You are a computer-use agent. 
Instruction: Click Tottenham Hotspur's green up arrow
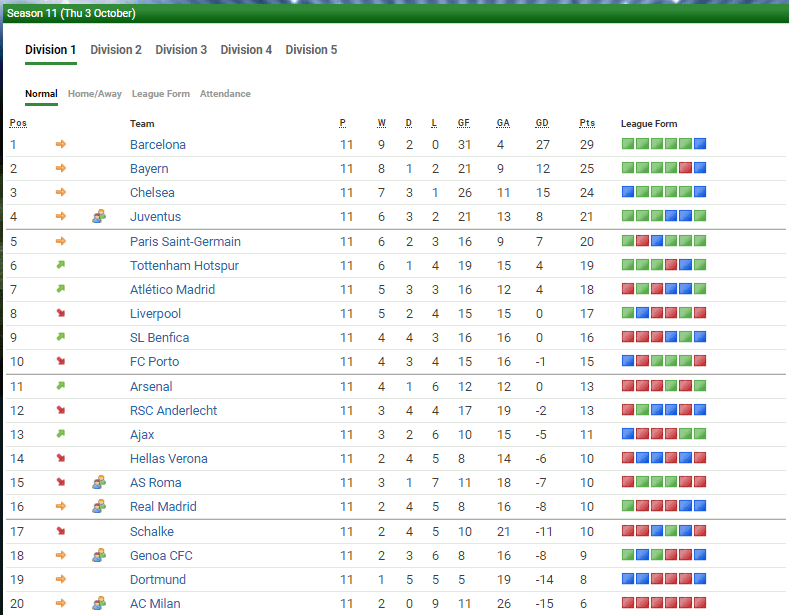61,265
